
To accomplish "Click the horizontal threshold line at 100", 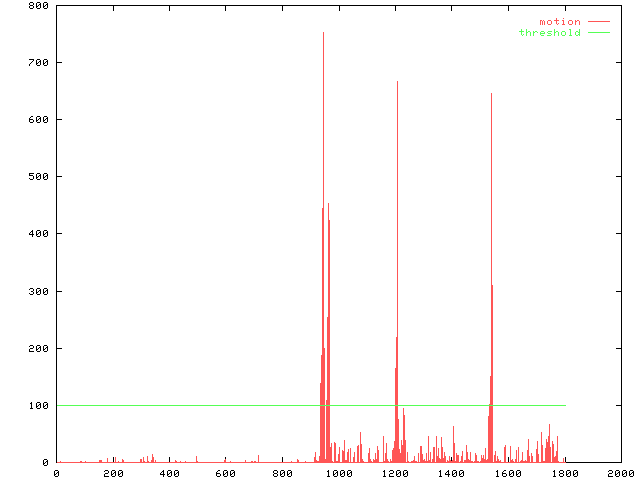I will (x=200, y=405).
